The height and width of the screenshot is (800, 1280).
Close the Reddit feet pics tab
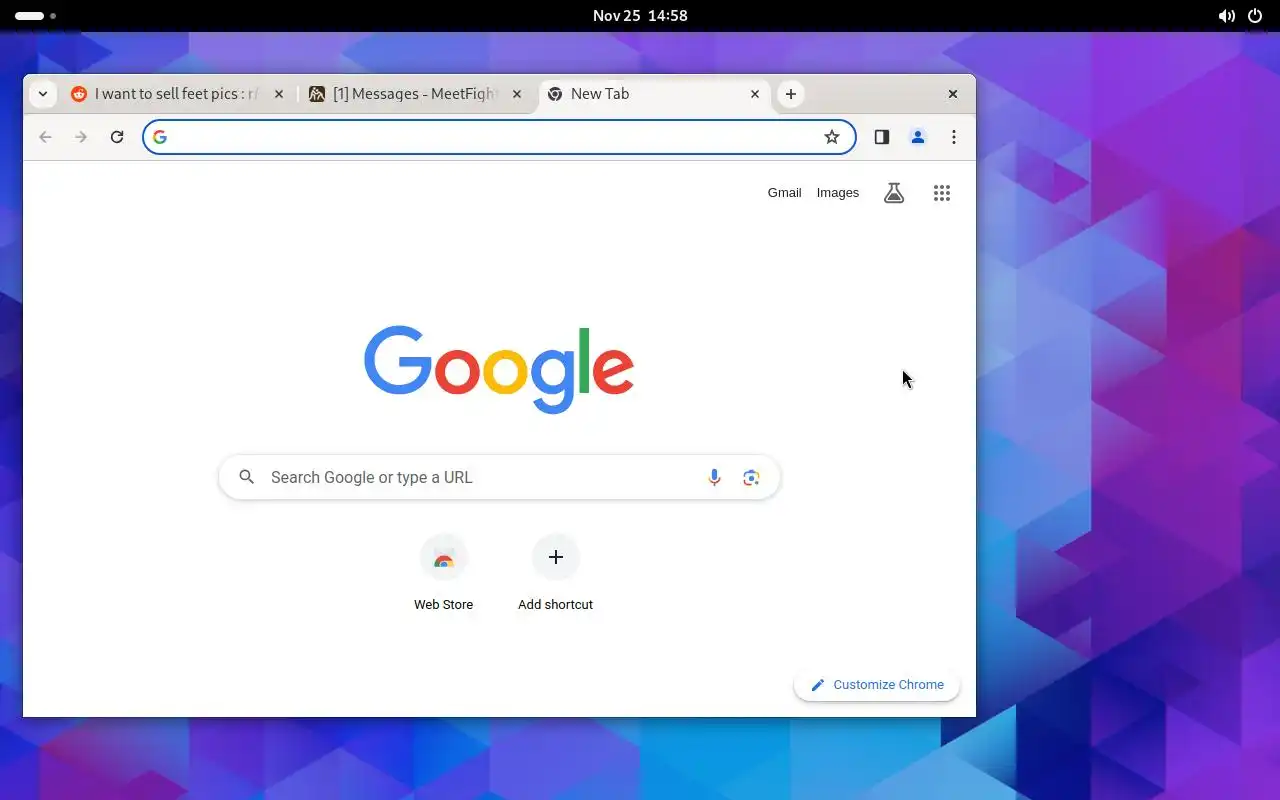279,94
